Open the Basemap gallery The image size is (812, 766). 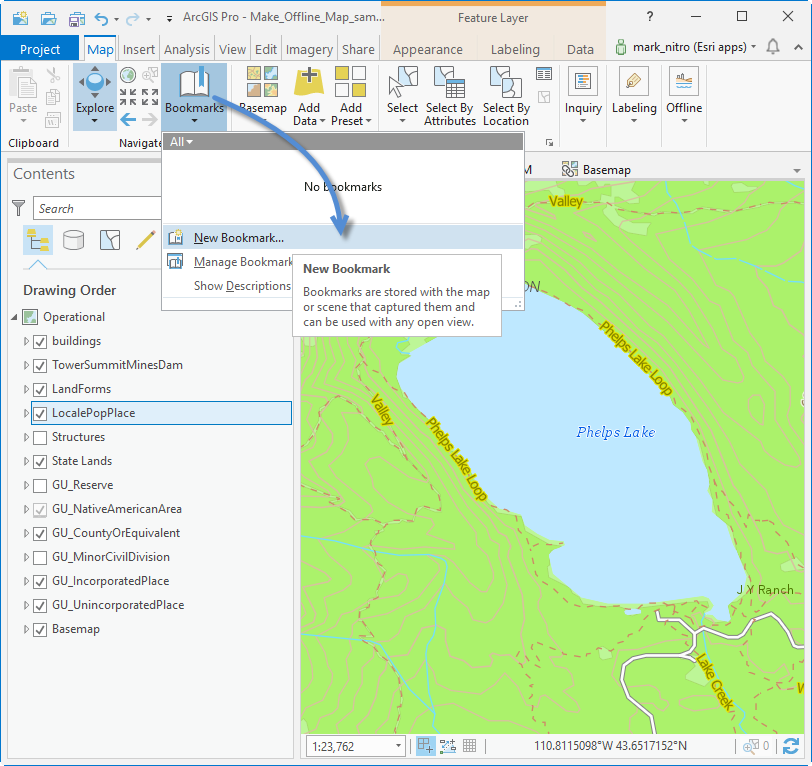(x=263, y=96)
